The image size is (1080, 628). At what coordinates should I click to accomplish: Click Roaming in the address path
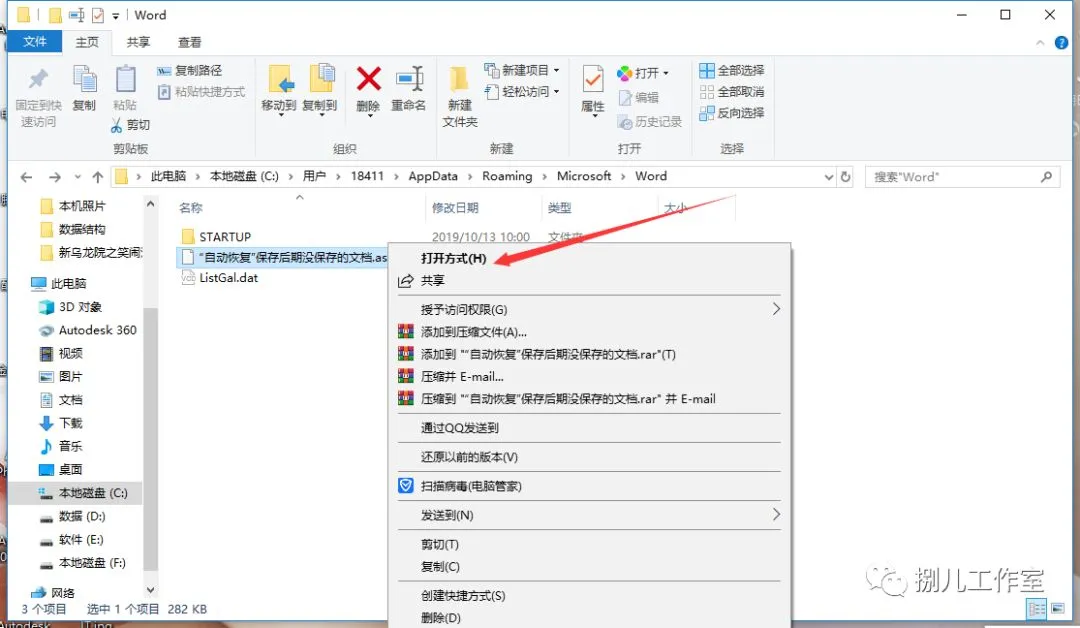coord(507,176)
